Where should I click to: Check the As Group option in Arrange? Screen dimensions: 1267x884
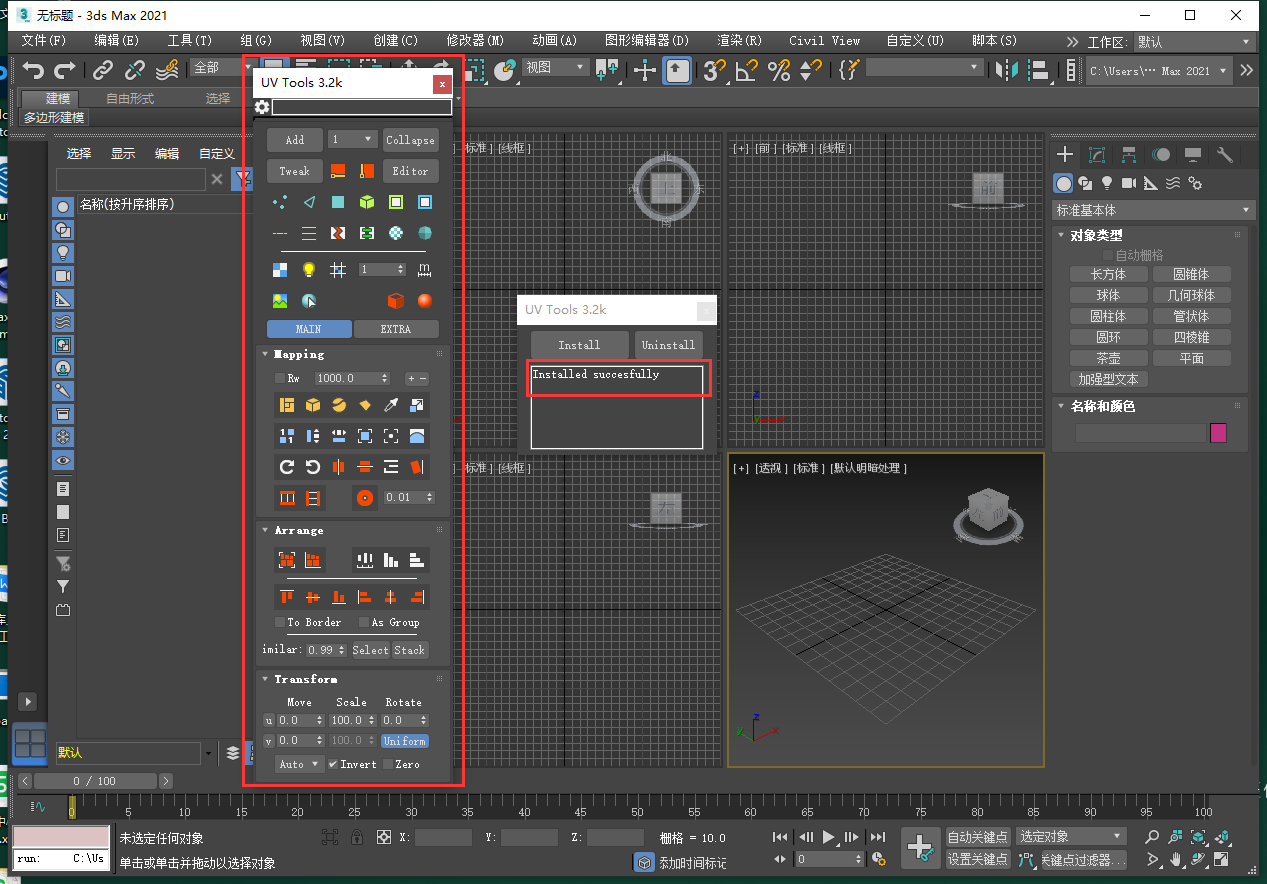364,622
